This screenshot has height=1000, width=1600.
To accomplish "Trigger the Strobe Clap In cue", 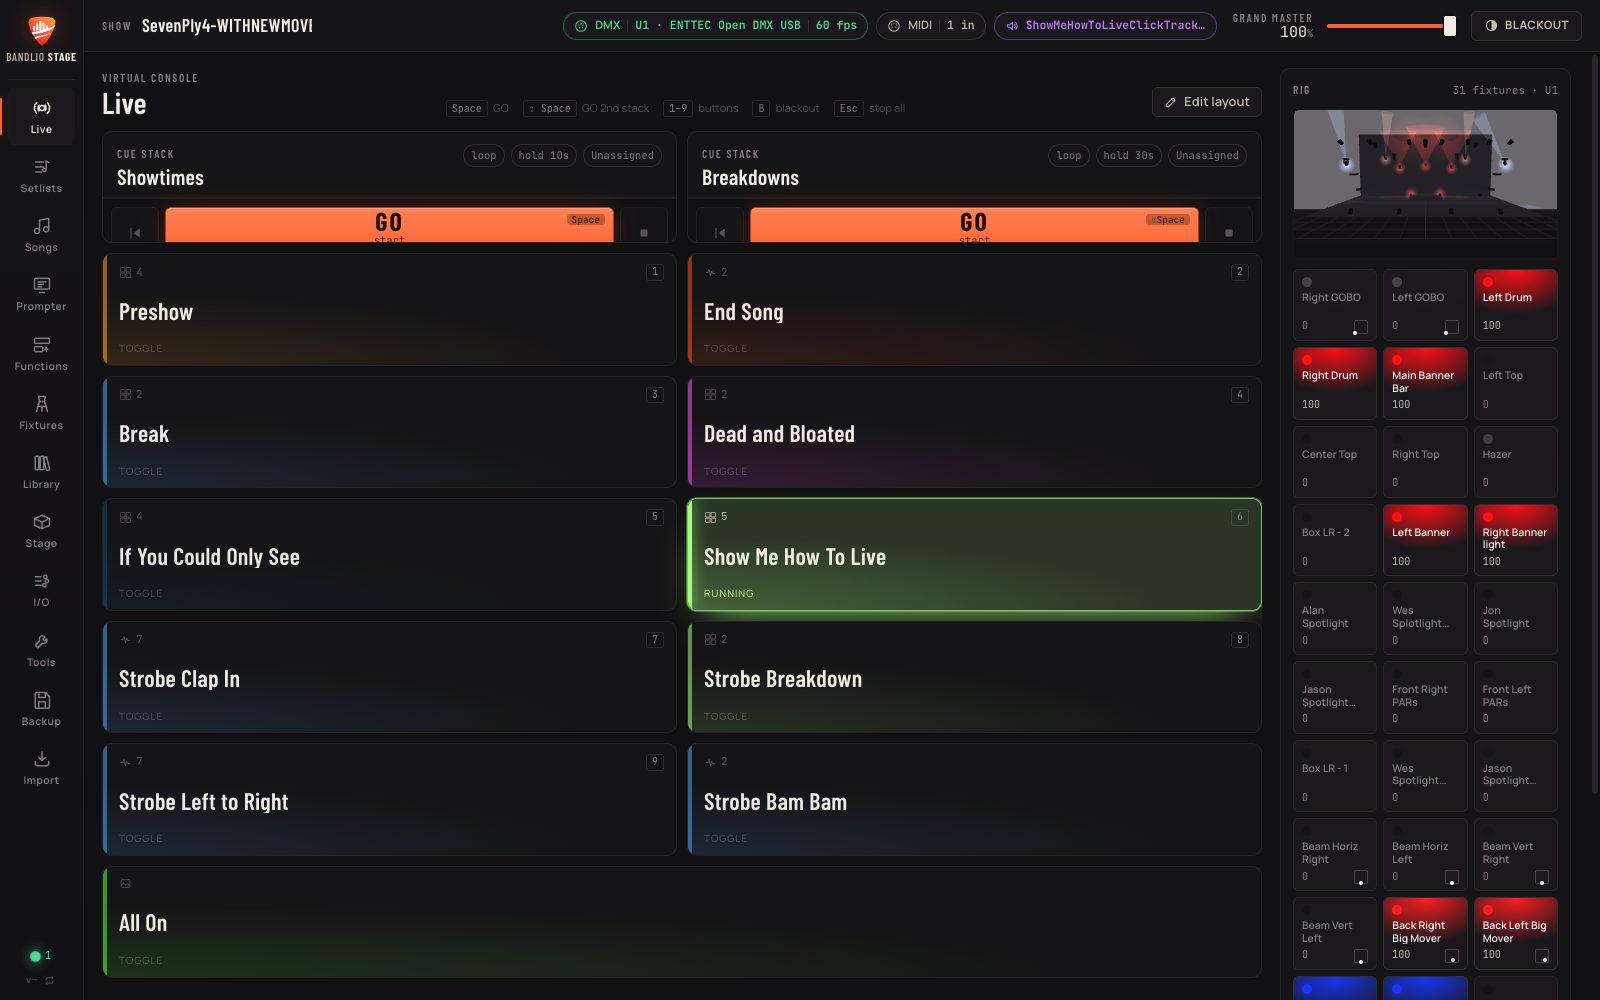I will point(390,677).
